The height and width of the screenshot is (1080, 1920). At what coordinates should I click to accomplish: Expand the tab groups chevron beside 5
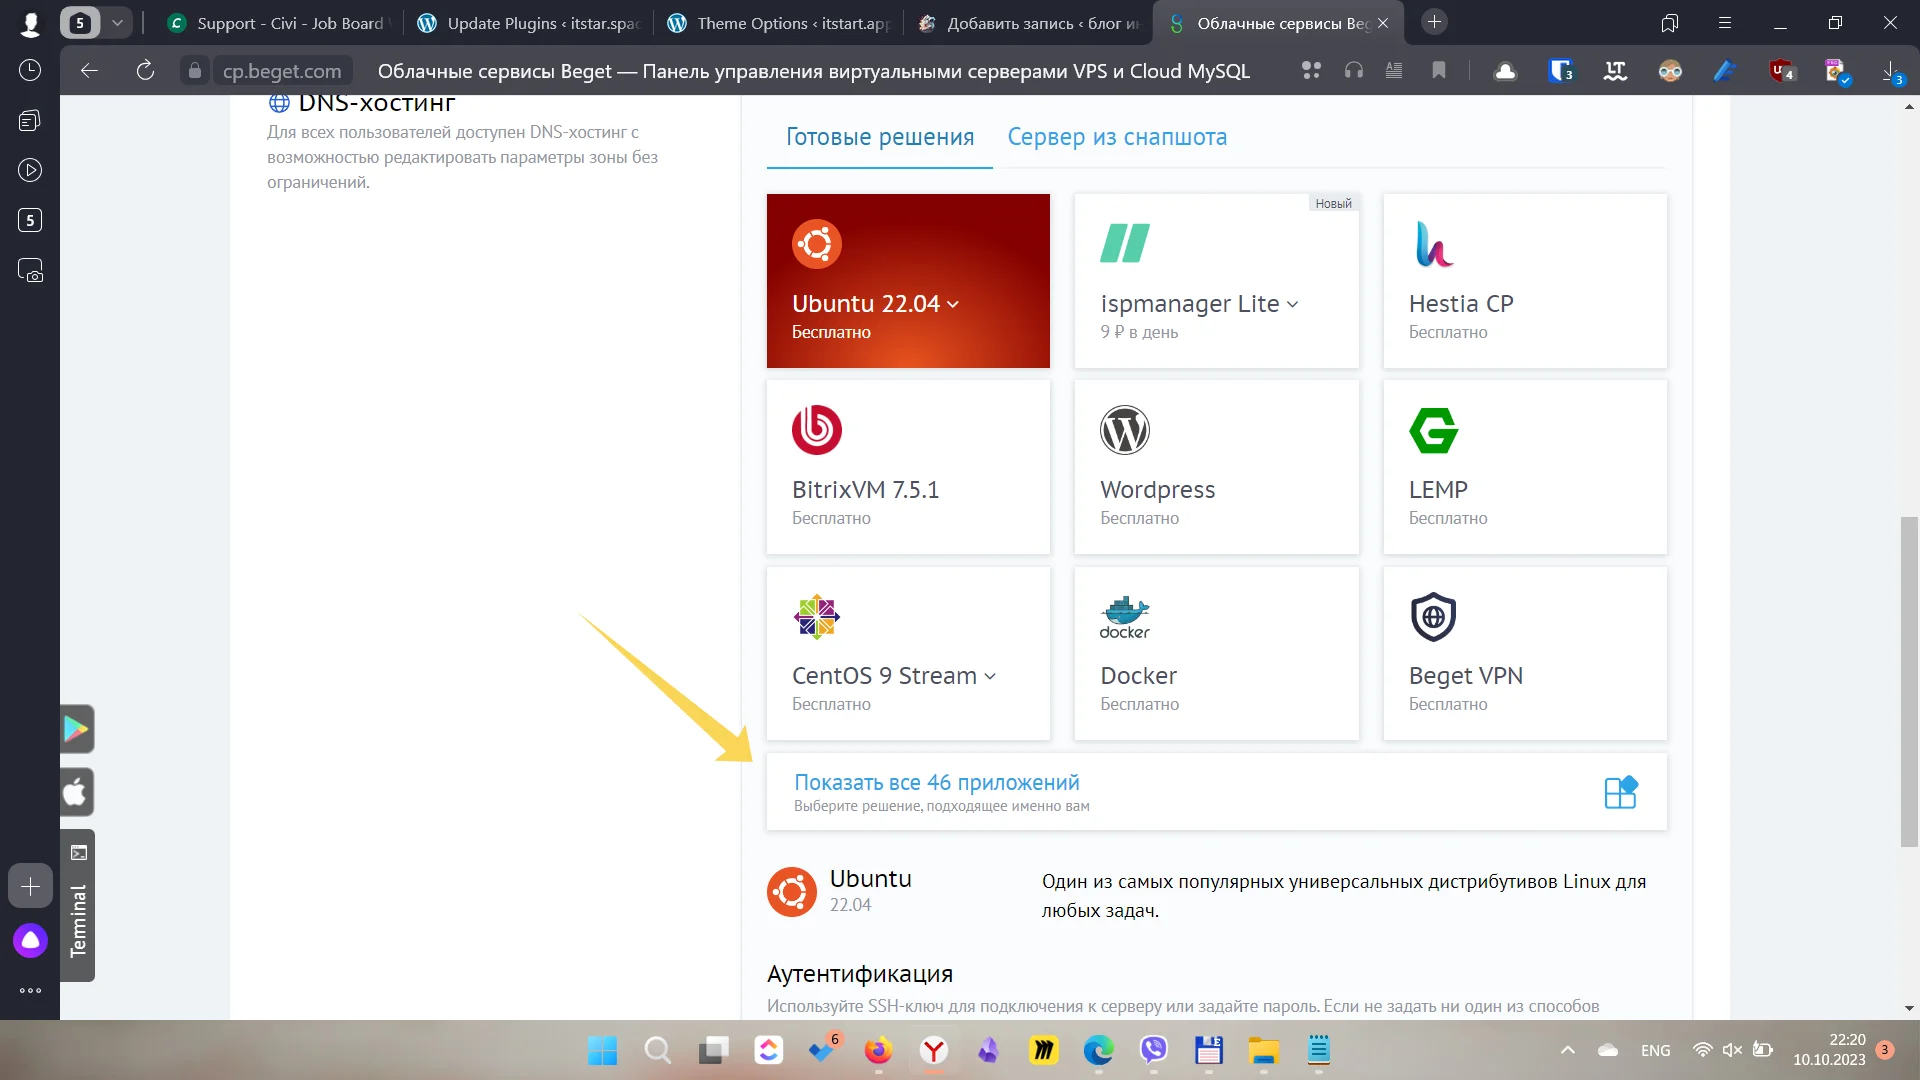[117, 22]
